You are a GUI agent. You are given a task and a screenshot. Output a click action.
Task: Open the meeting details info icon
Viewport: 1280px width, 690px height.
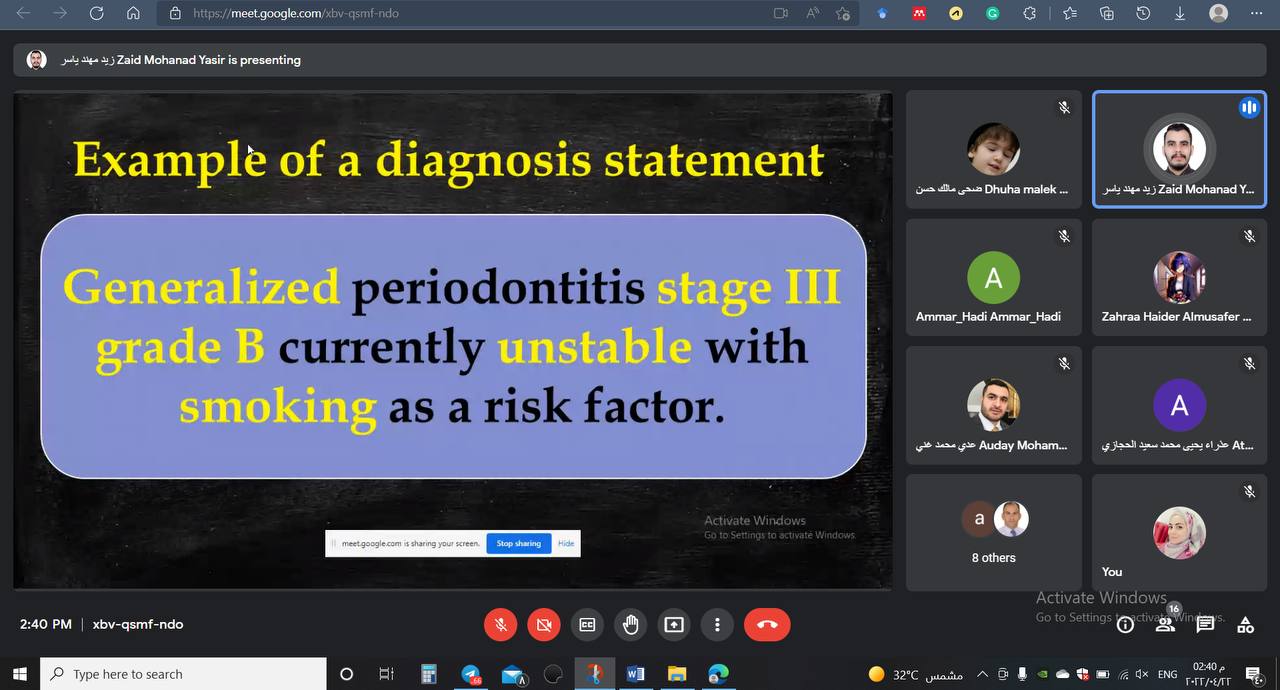(x=1125, y=625)
